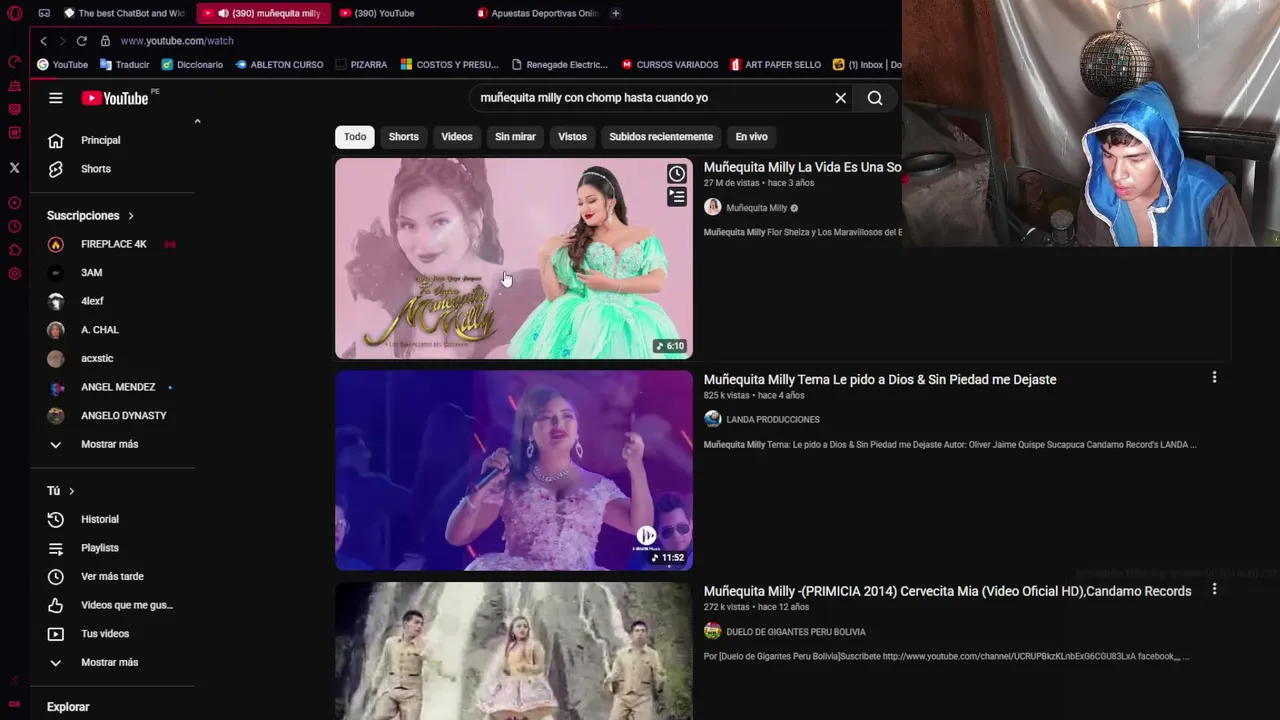
Task: Open the Tú section chevron
Action: tap(71, 491)
